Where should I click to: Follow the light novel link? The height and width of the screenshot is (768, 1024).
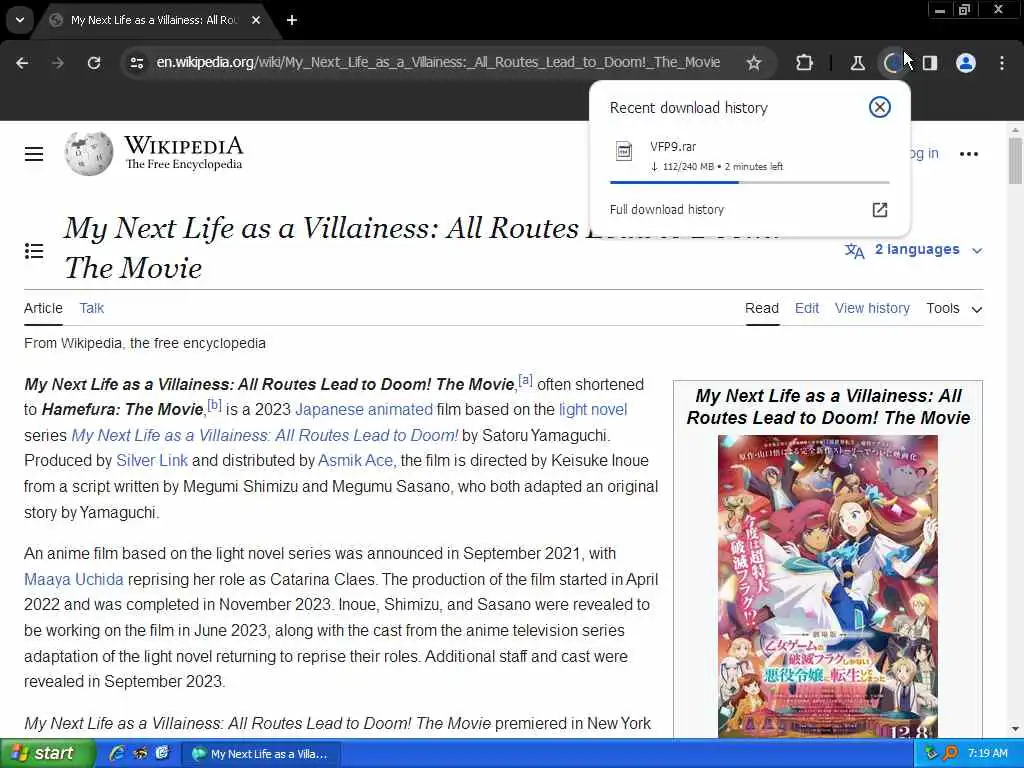click(593, 409)
